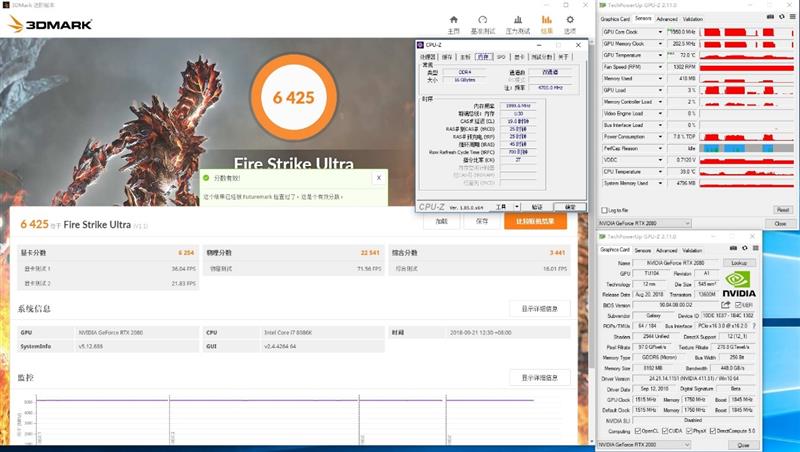Open the 3DMark results bar chart icon

546,20
